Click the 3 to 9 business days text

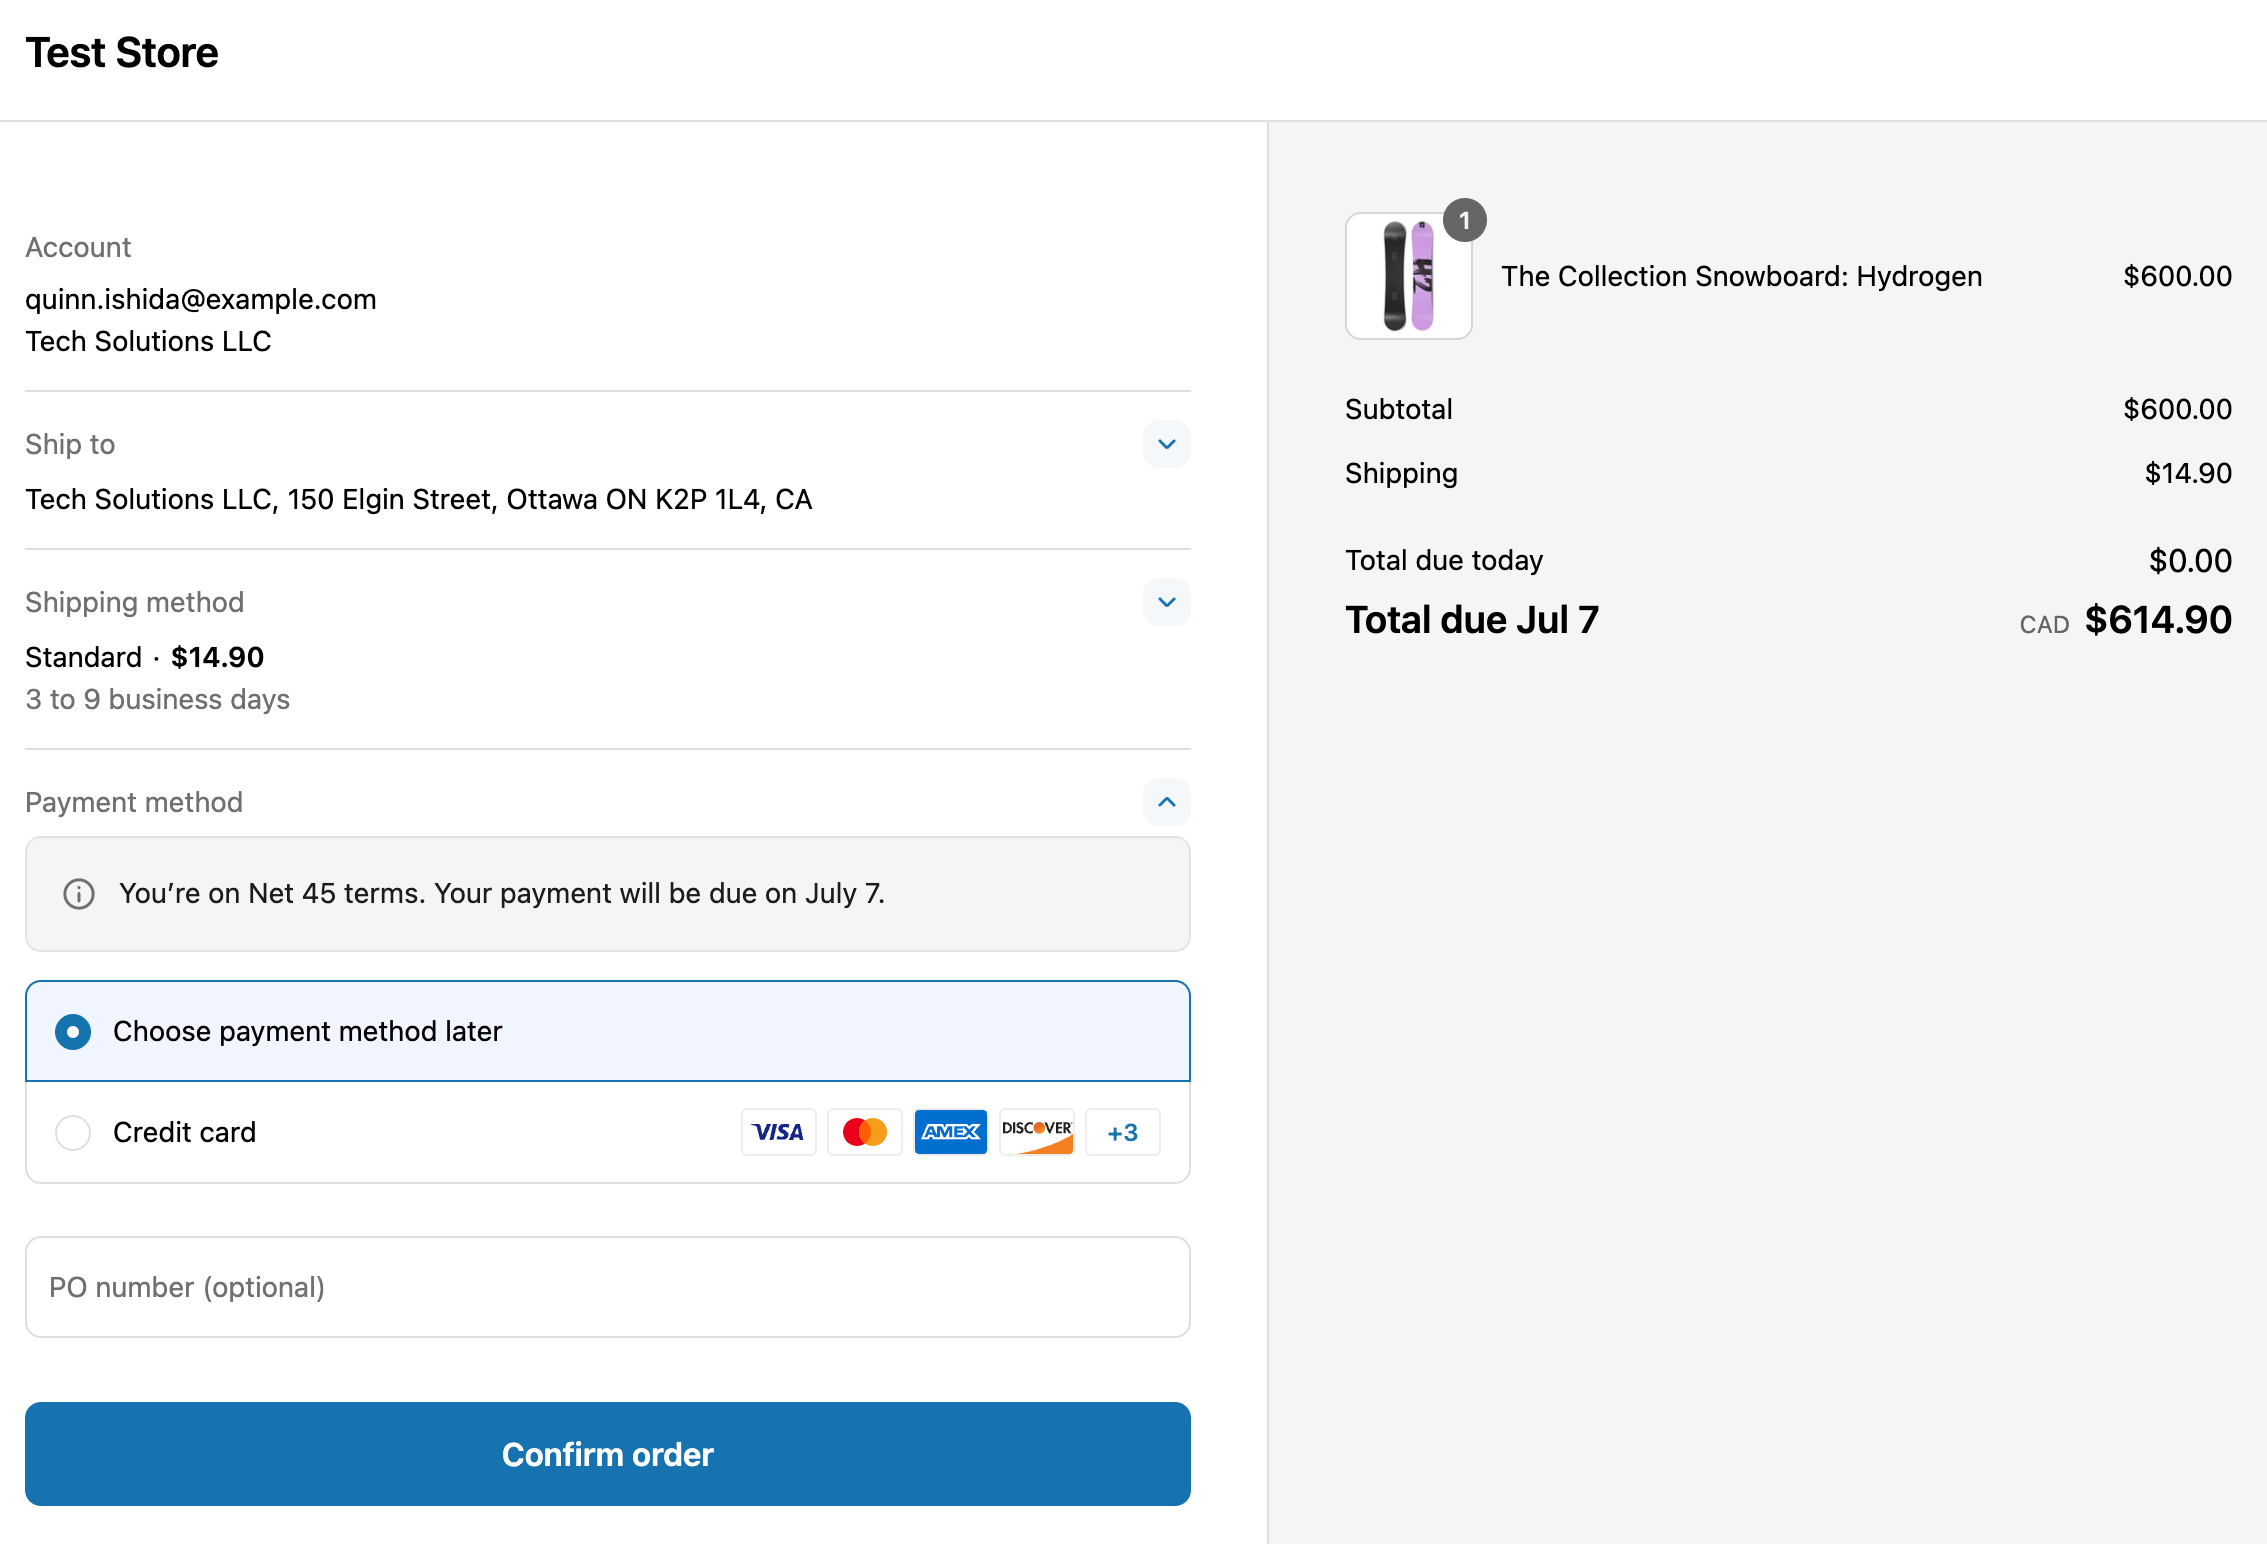157,699
